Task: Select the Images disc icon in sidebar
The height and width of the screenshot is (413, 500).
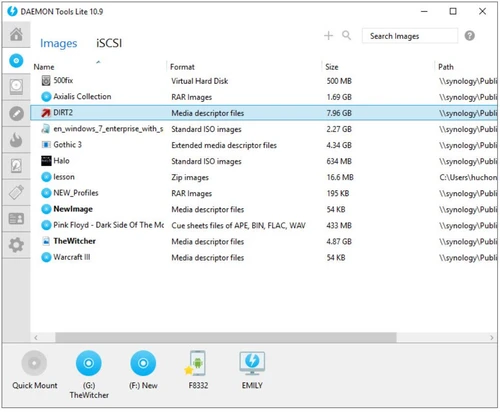Action: [x=16, y=61]
